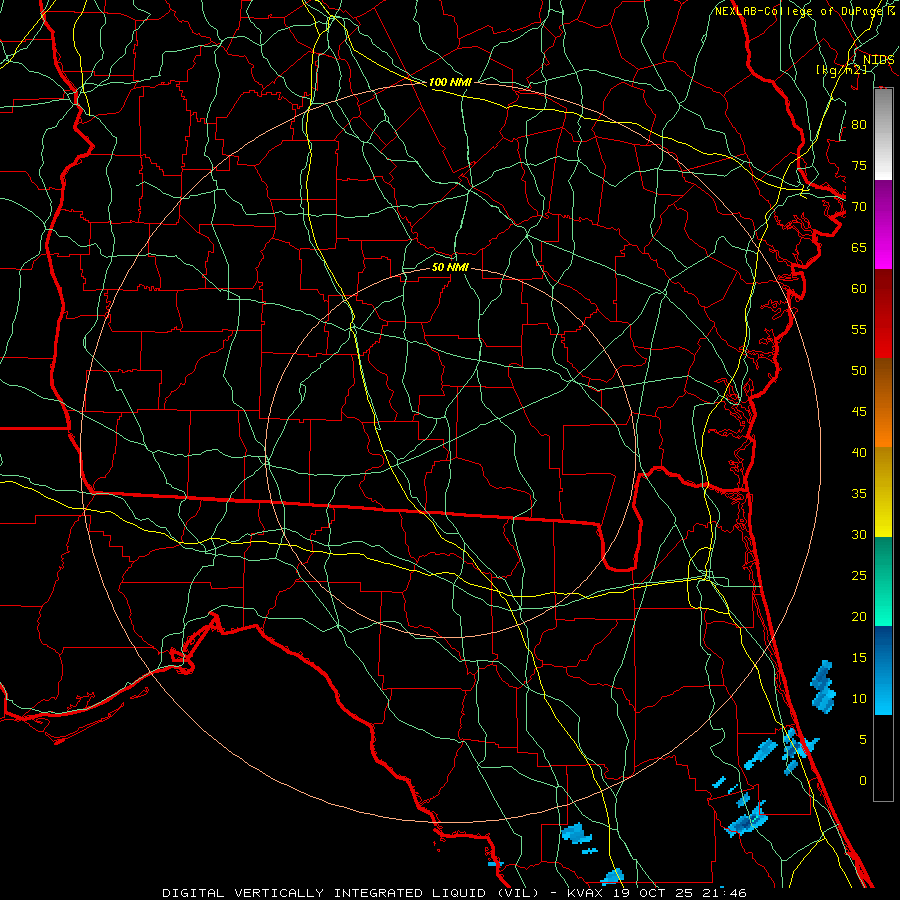Click the blue segment of the color bar
The height and width of the screenshot is (900, 900).
883,670
